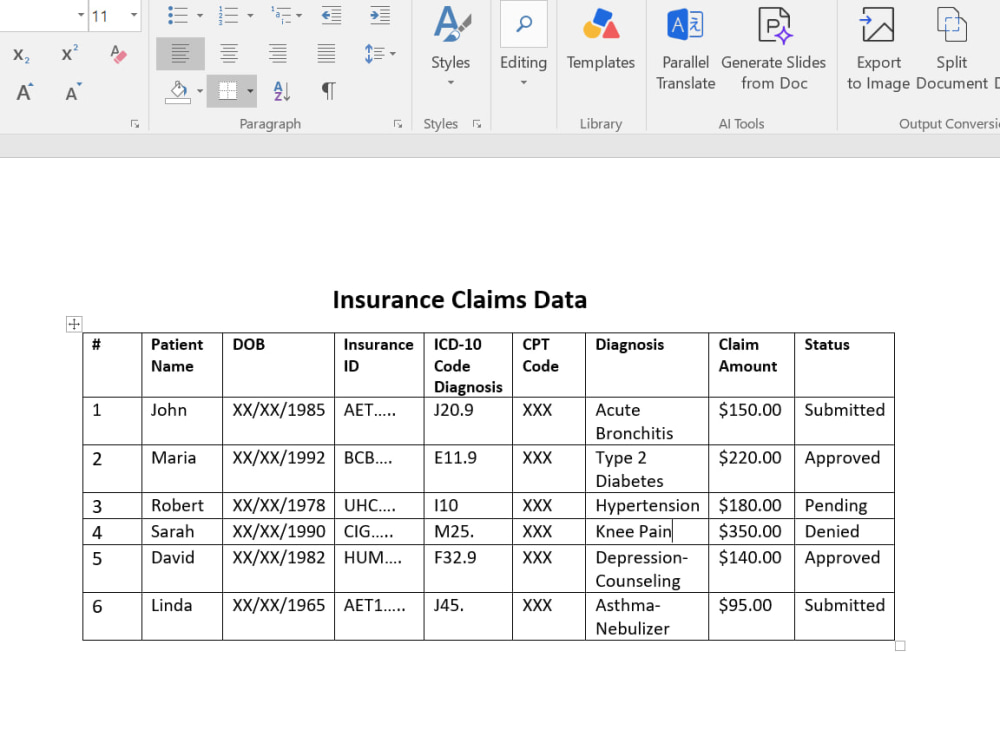Toggle center alignment
Viewport: 1000px width, 750px height.
228,54
